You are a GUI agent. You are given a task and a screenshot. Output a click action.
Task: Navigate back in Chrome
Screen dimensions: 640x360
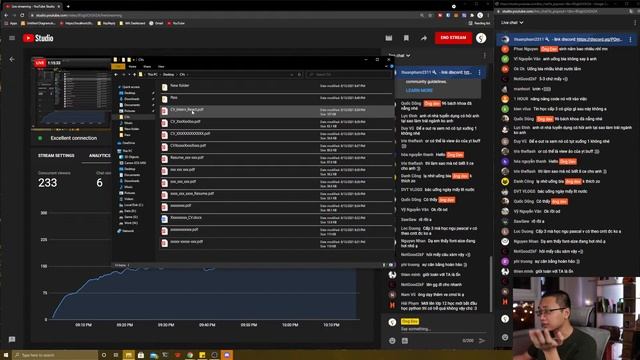[x=6, y=15]
